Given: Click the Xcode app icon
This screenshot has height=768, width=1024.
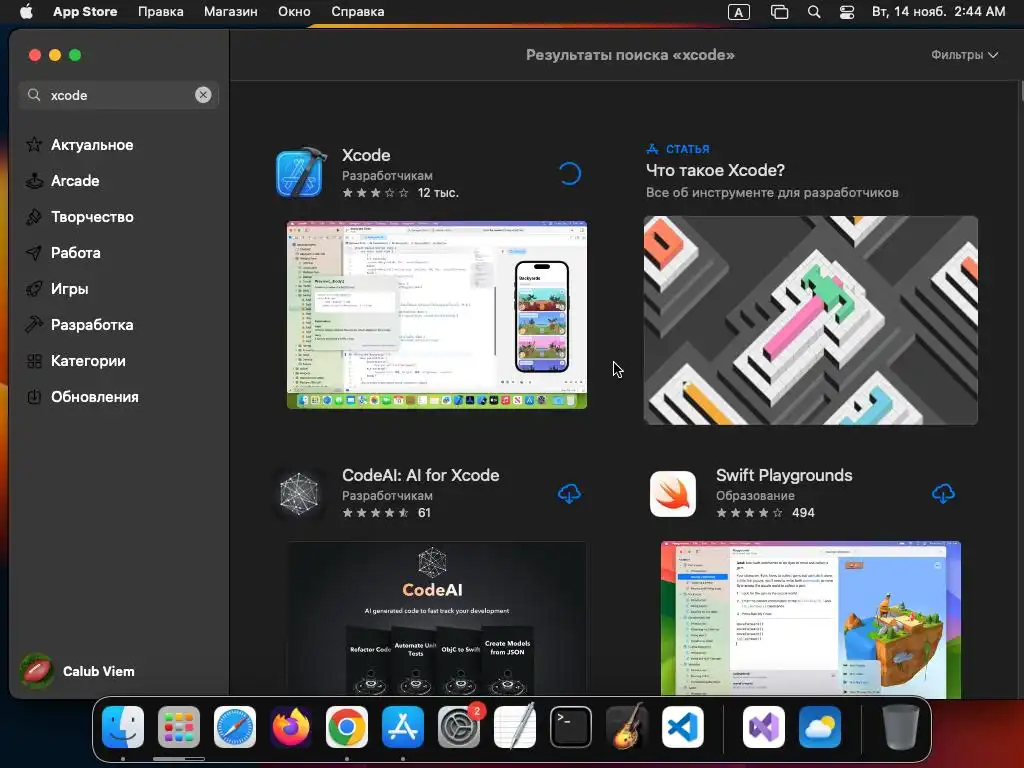Looking at the screenshot, I should [x=300, y=173].
